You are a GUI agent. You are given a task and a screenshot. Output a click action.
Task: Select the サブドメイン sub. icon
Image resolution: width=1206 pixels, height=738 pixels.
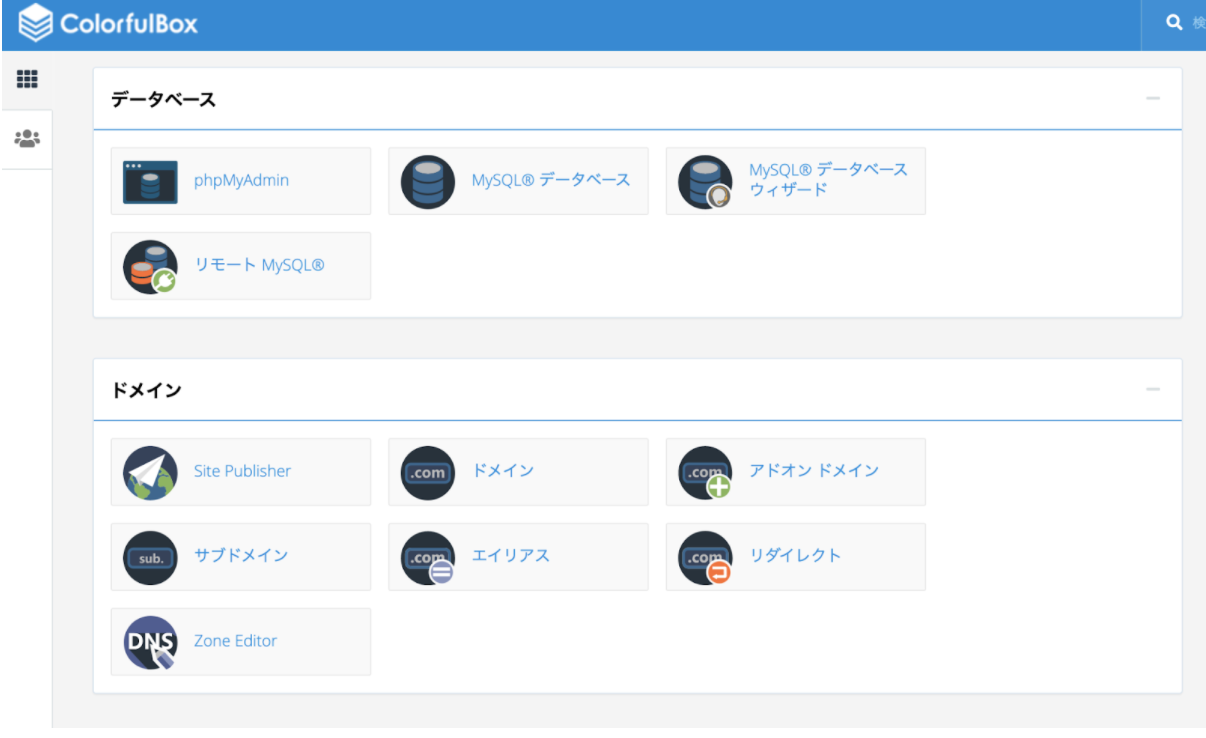click(150, 558)
